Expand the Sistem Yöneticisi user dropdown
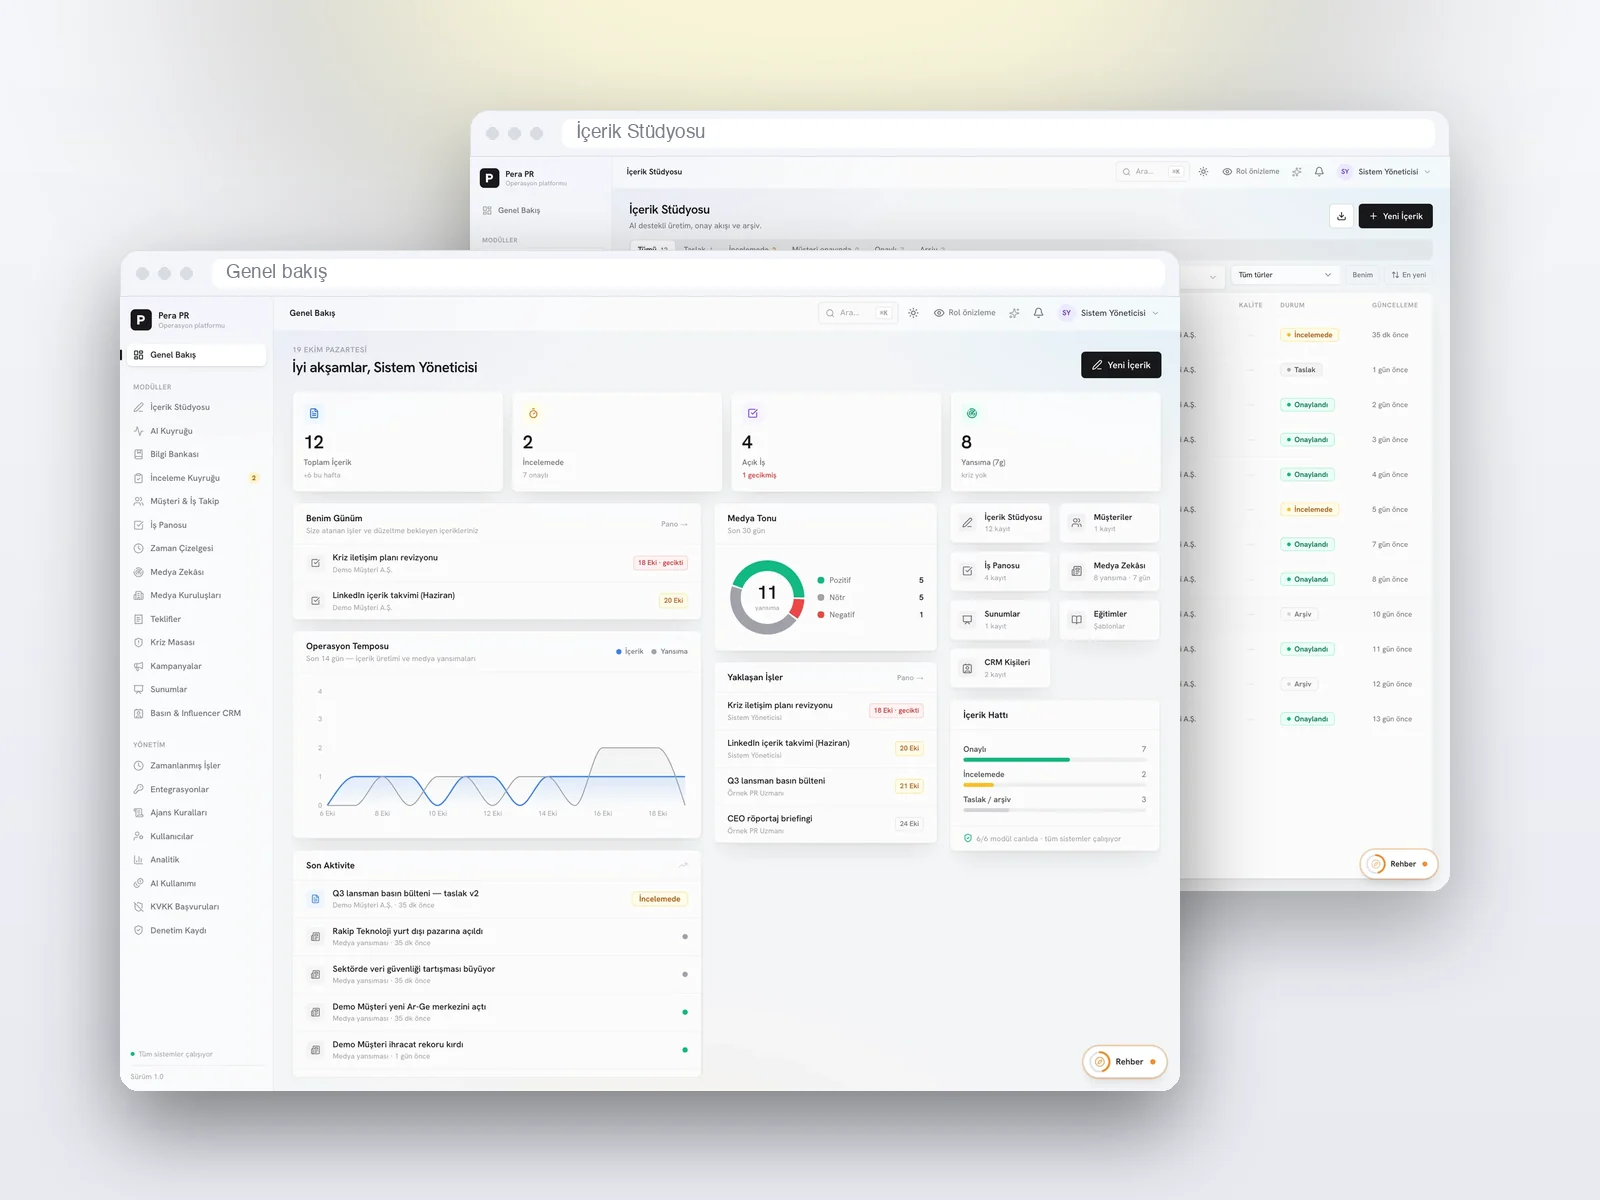The width and height of the screenshot is (1600, 1200). (1109, 313)
